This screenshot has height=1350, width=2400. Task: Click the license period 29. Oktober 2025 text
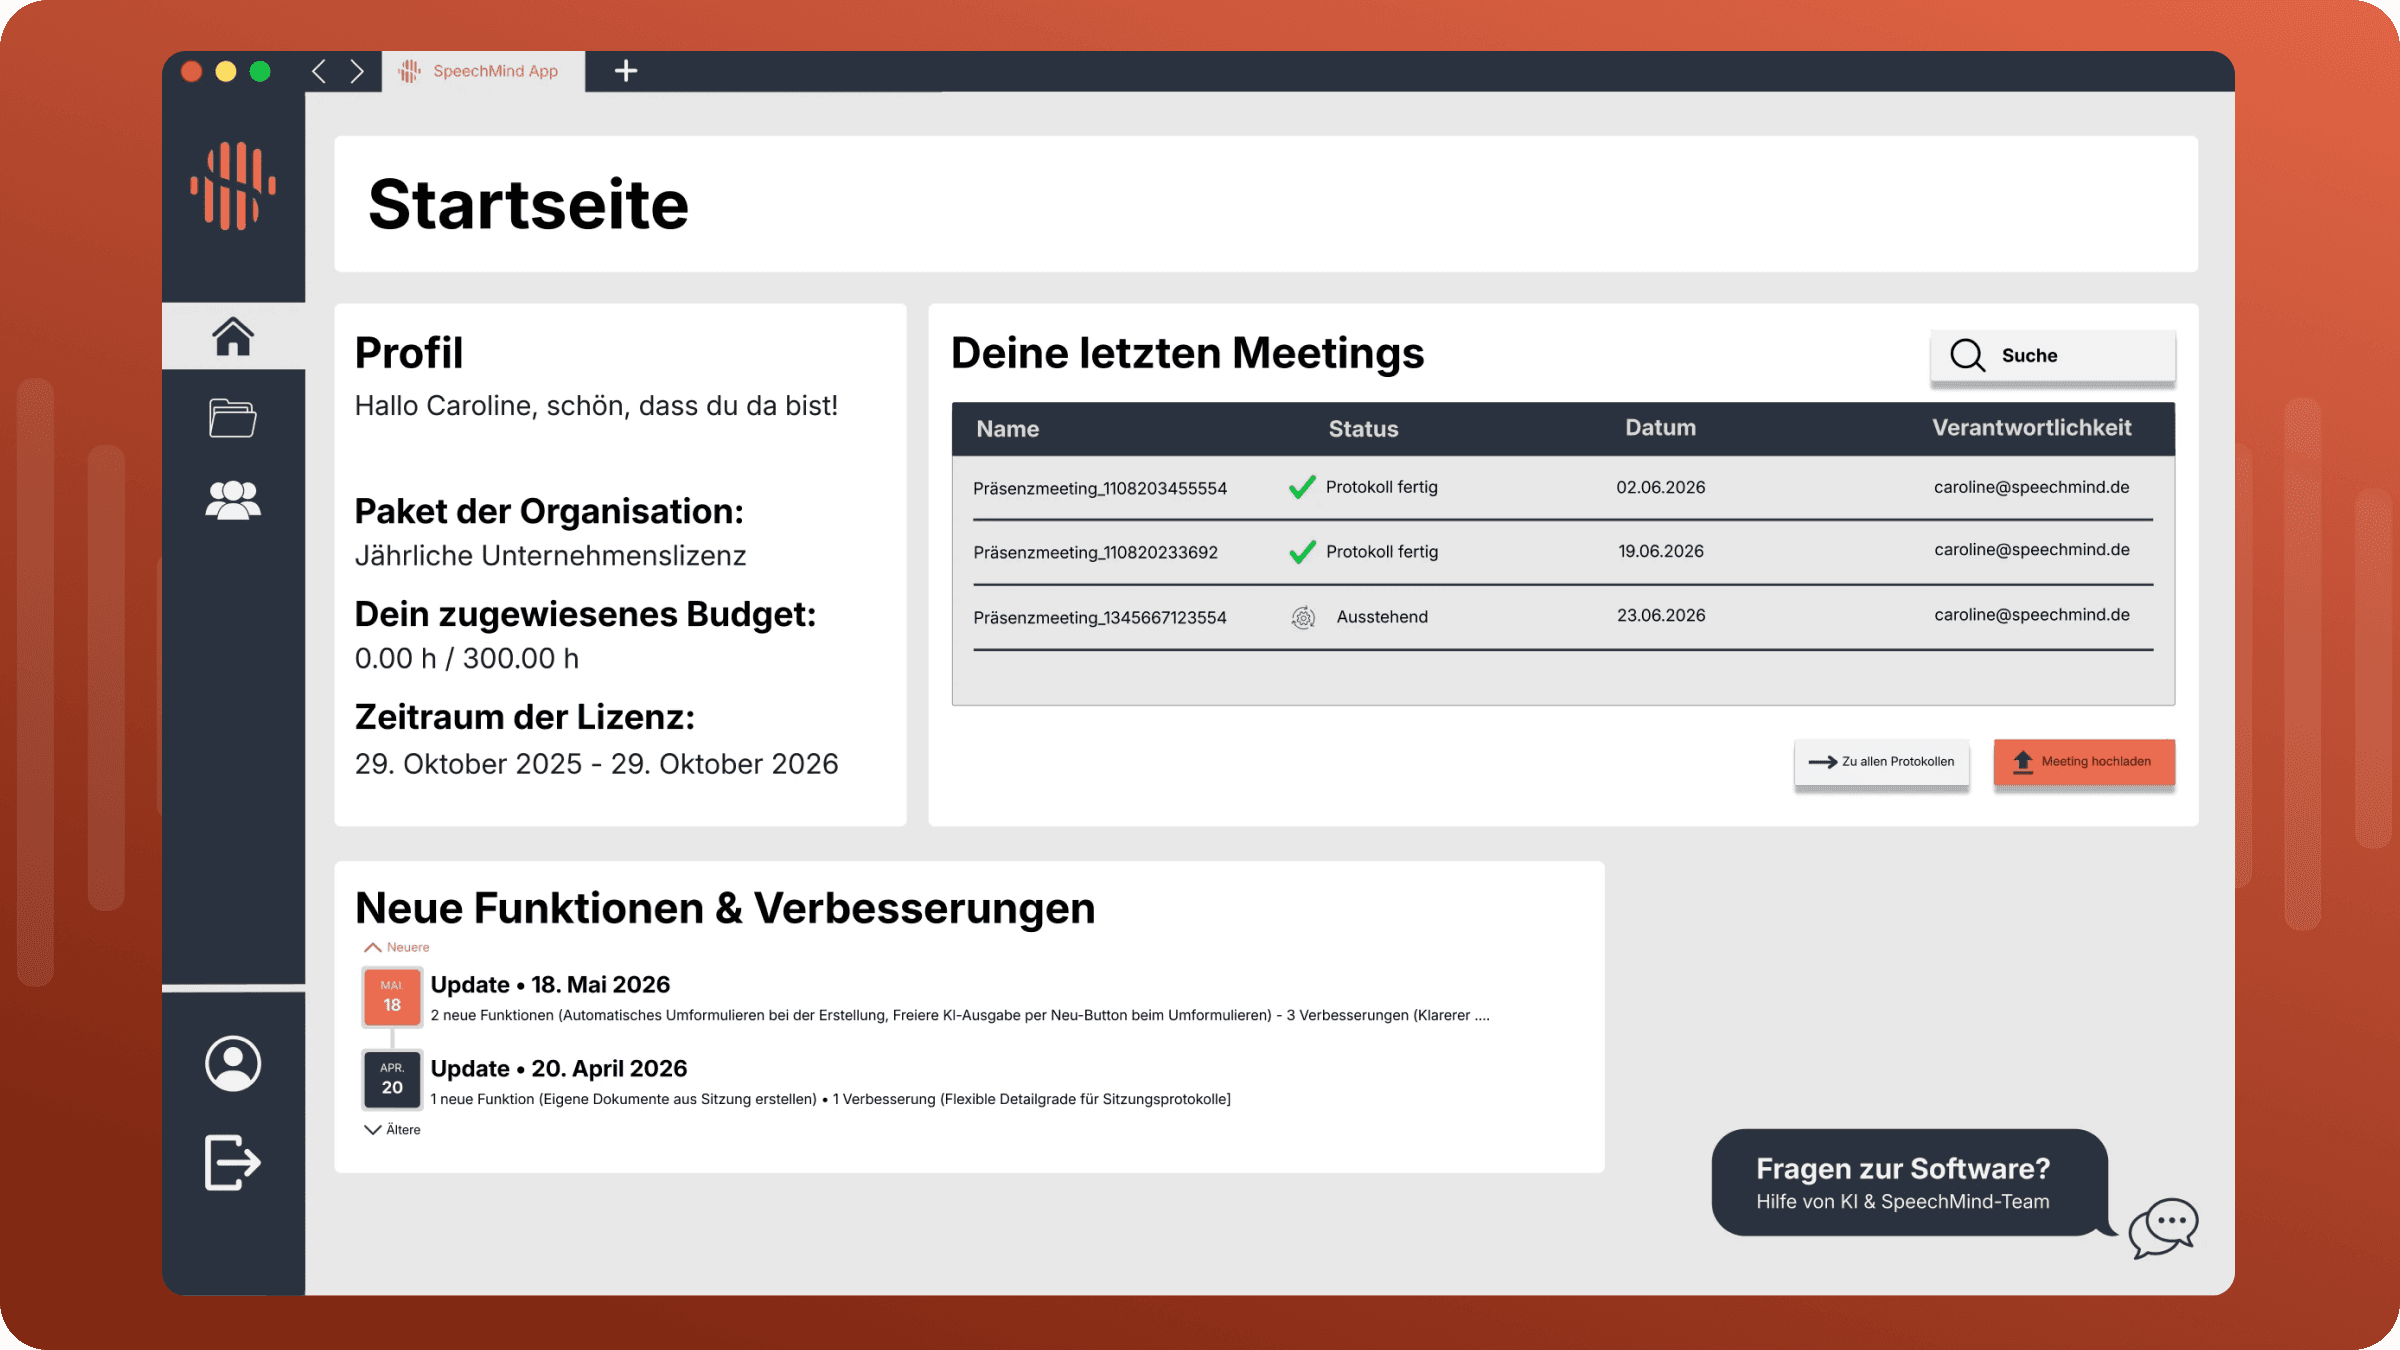[597, 764]
